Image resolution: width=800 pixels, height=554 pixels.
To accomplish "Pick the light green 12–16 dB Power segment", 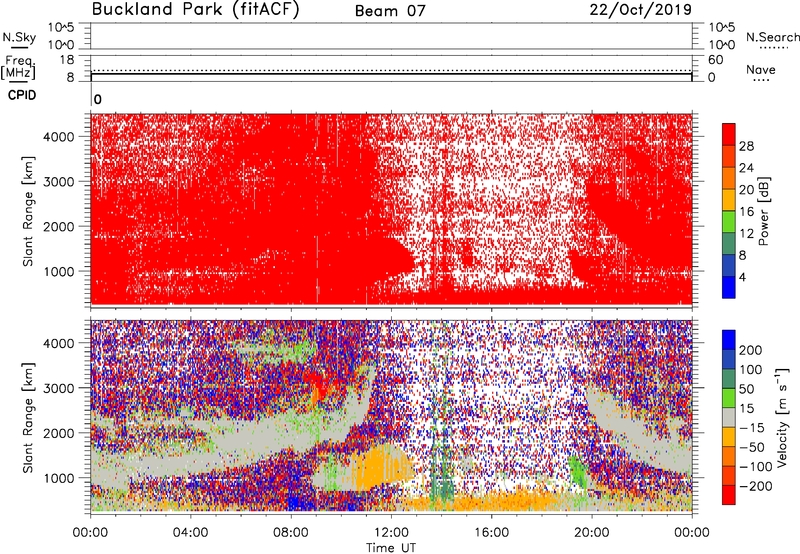I will 729,221.
